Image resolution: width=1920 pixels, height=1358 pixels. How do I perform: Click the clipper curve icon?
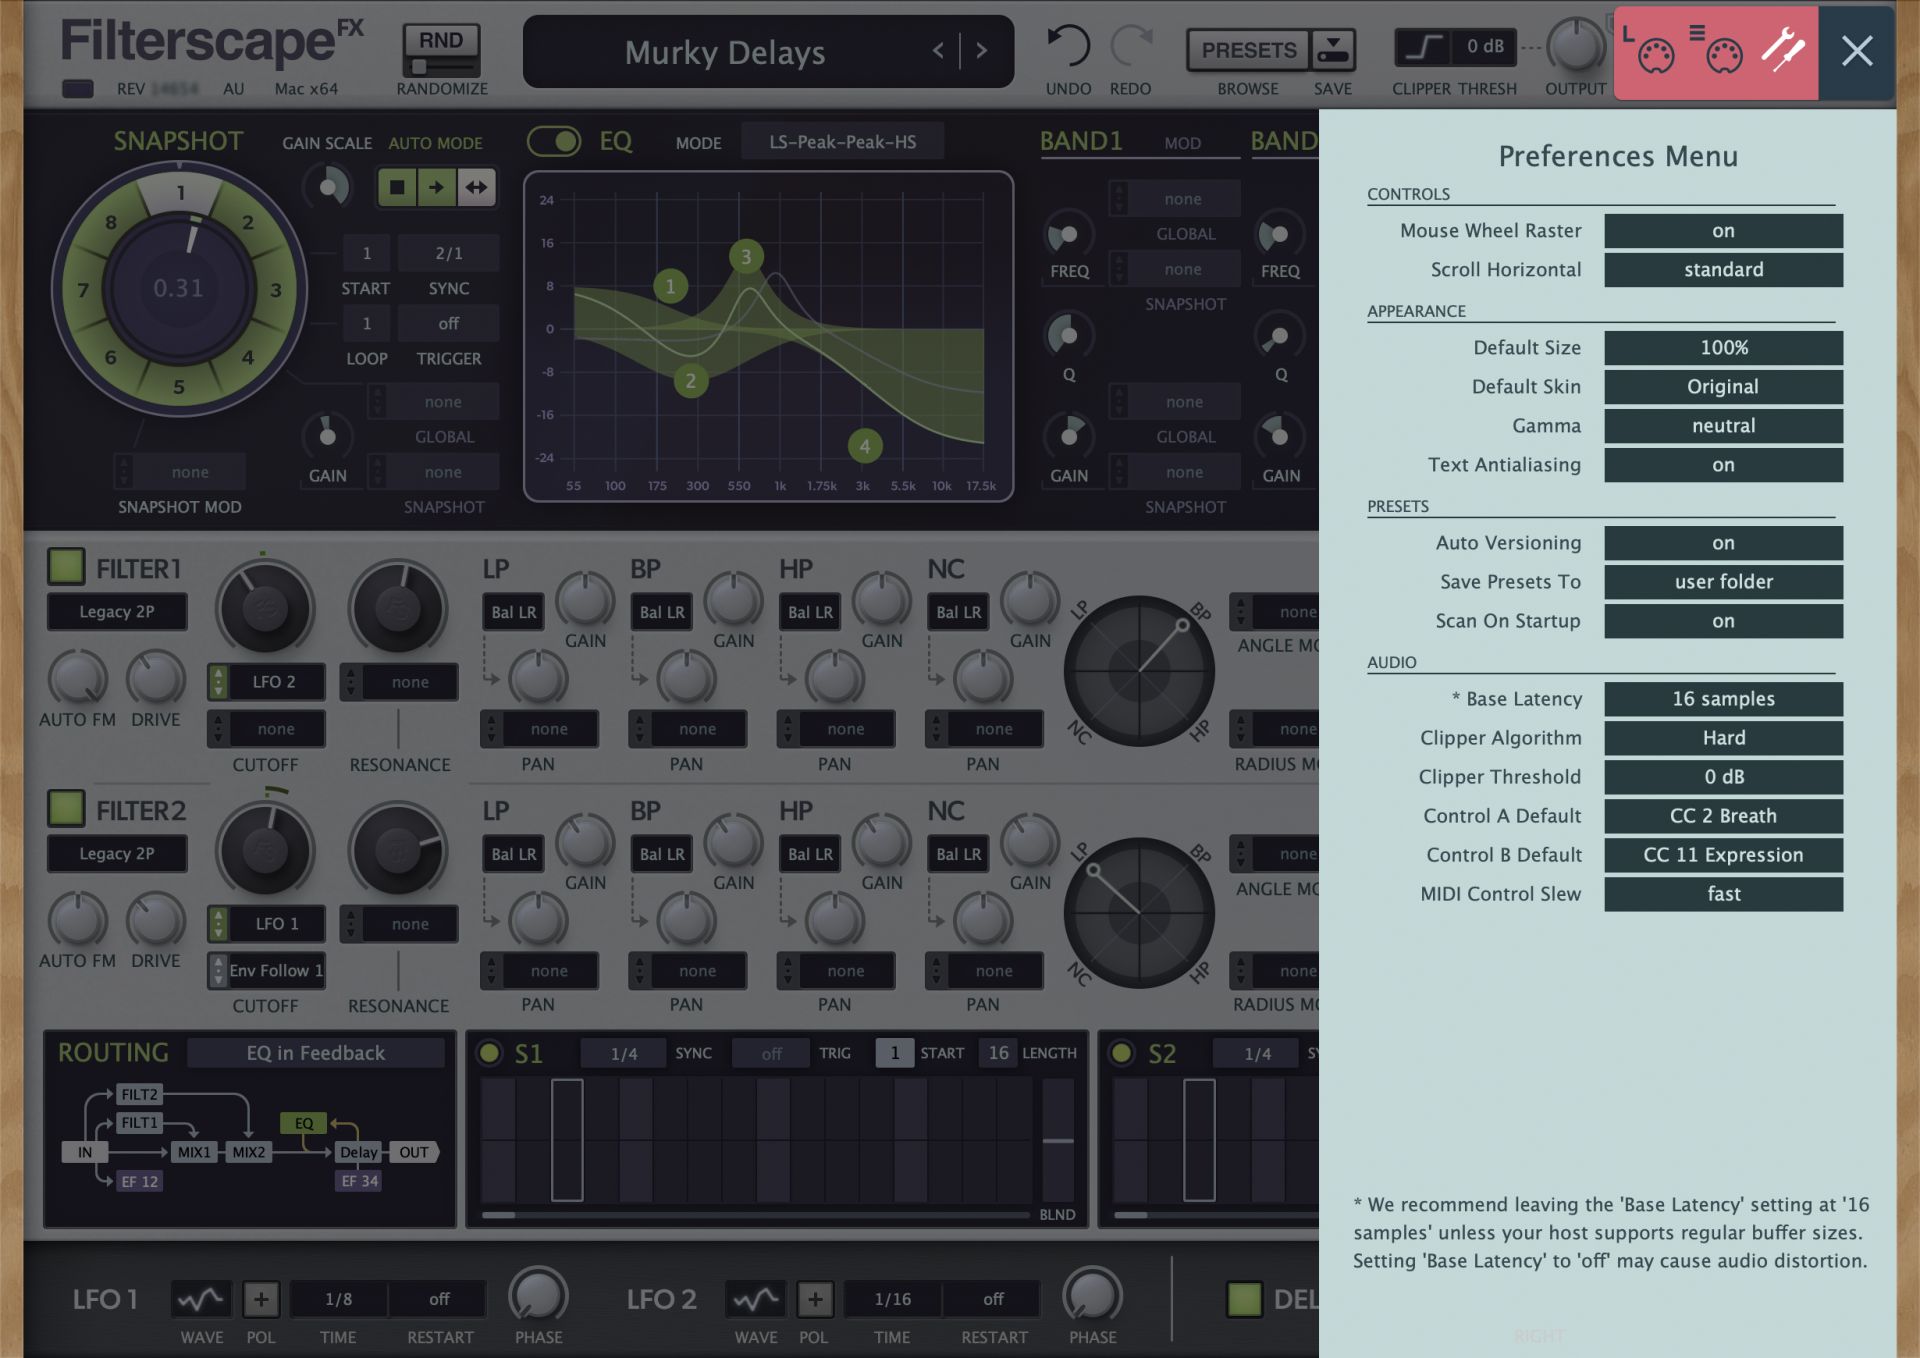coord(1423,47)
